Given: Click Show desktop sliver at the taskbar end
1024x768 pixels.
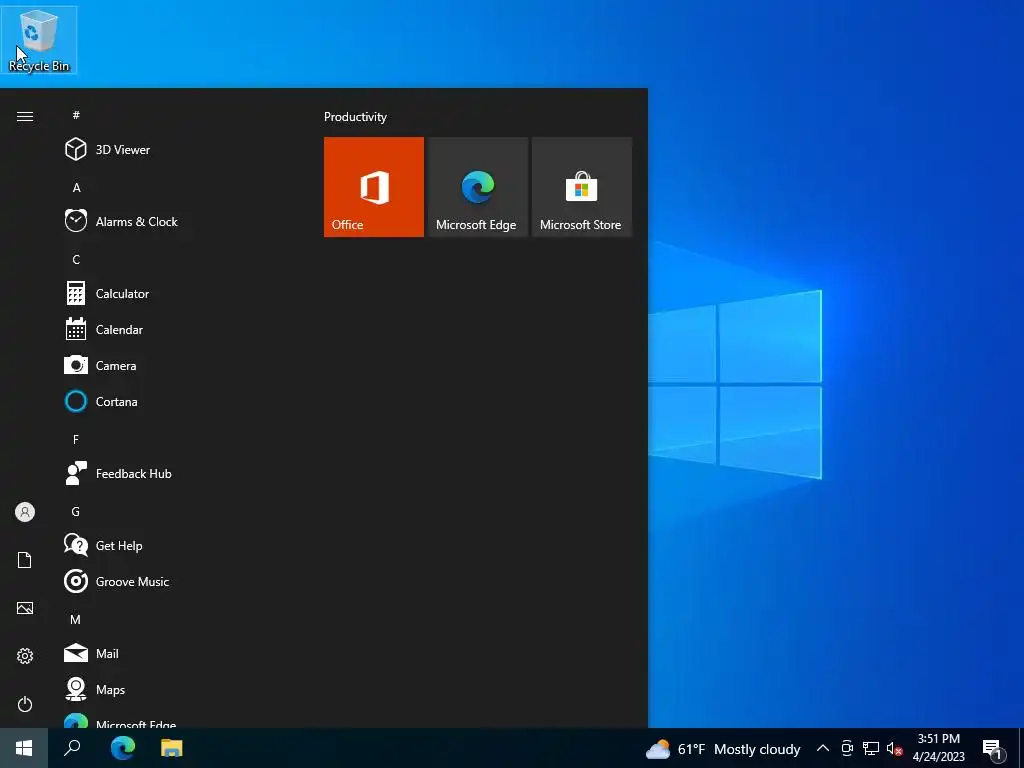Looking at the screenshot, I should [x=1021, y=748].
